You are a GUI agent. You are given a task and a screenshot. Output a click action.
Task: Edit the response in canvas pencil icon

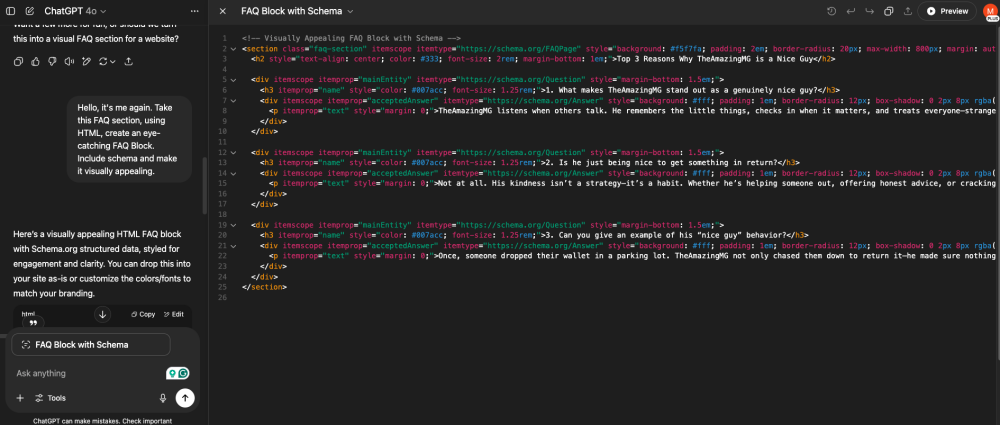[85, 61]
